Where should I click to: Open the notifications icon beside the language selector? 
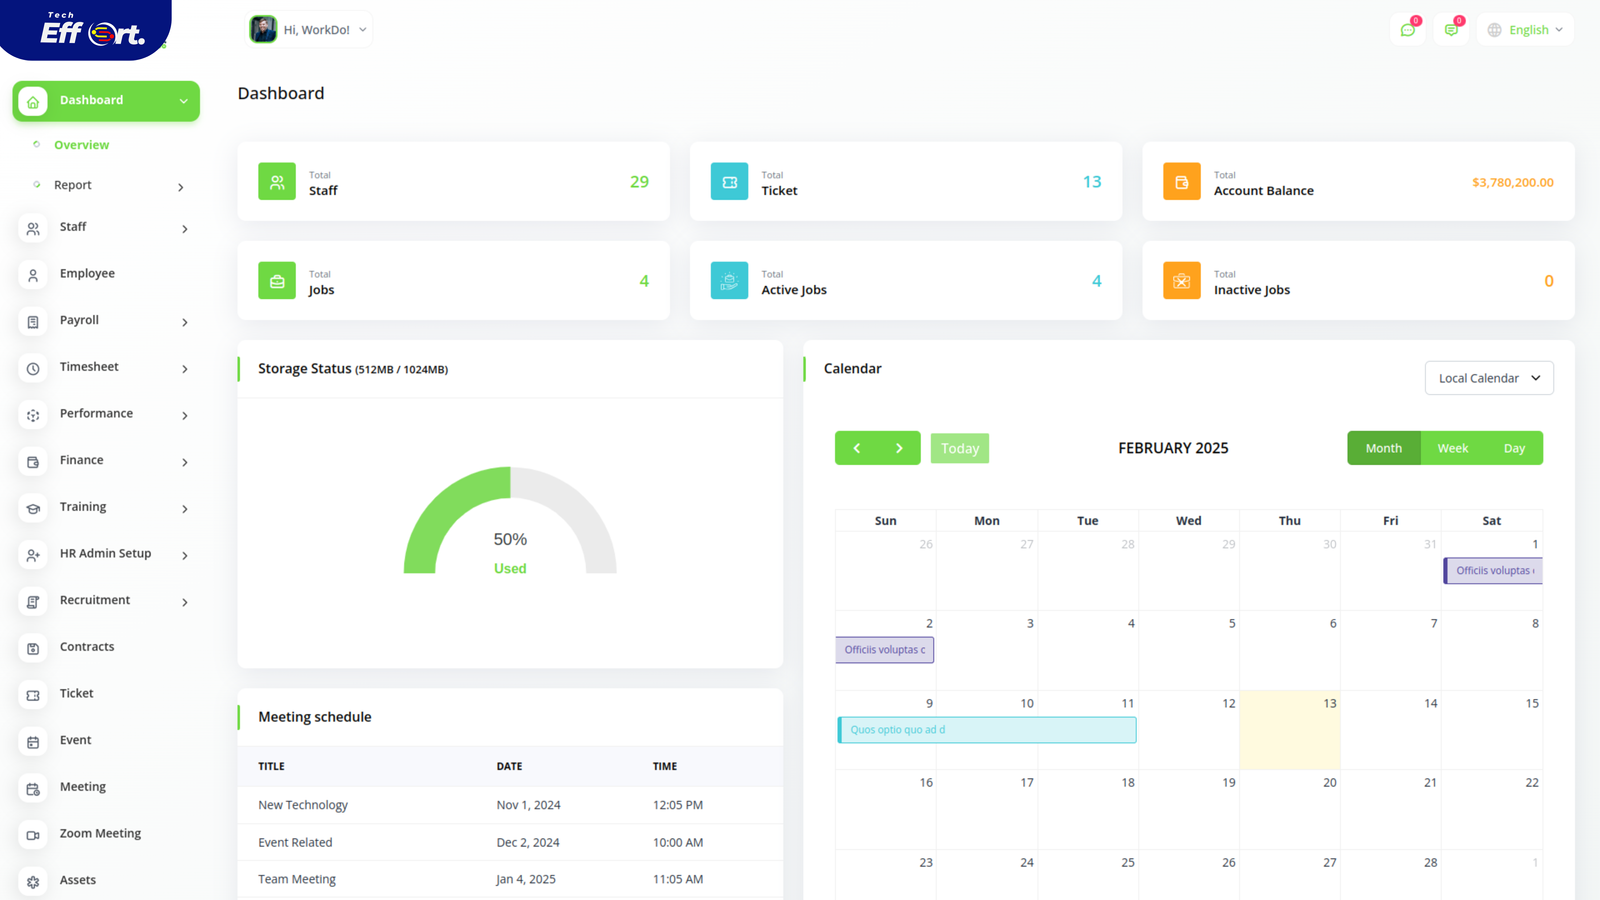1451,30
